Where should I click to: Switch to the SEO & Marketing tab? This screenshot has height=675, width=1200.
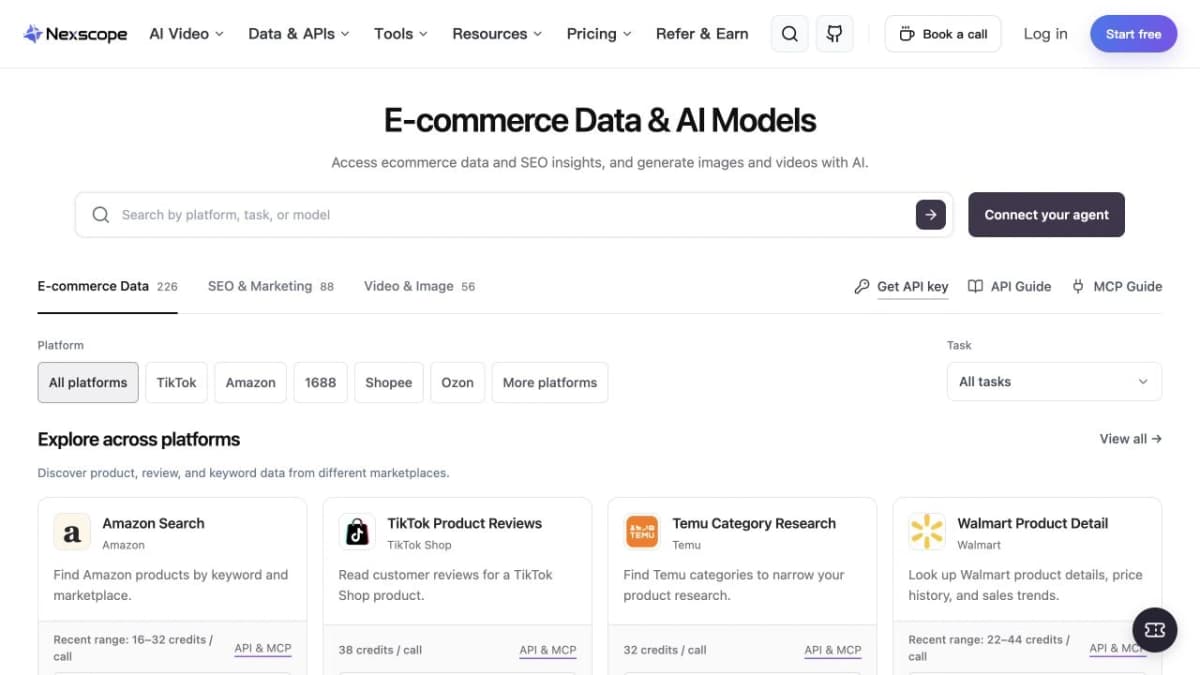tap(271, 286)
